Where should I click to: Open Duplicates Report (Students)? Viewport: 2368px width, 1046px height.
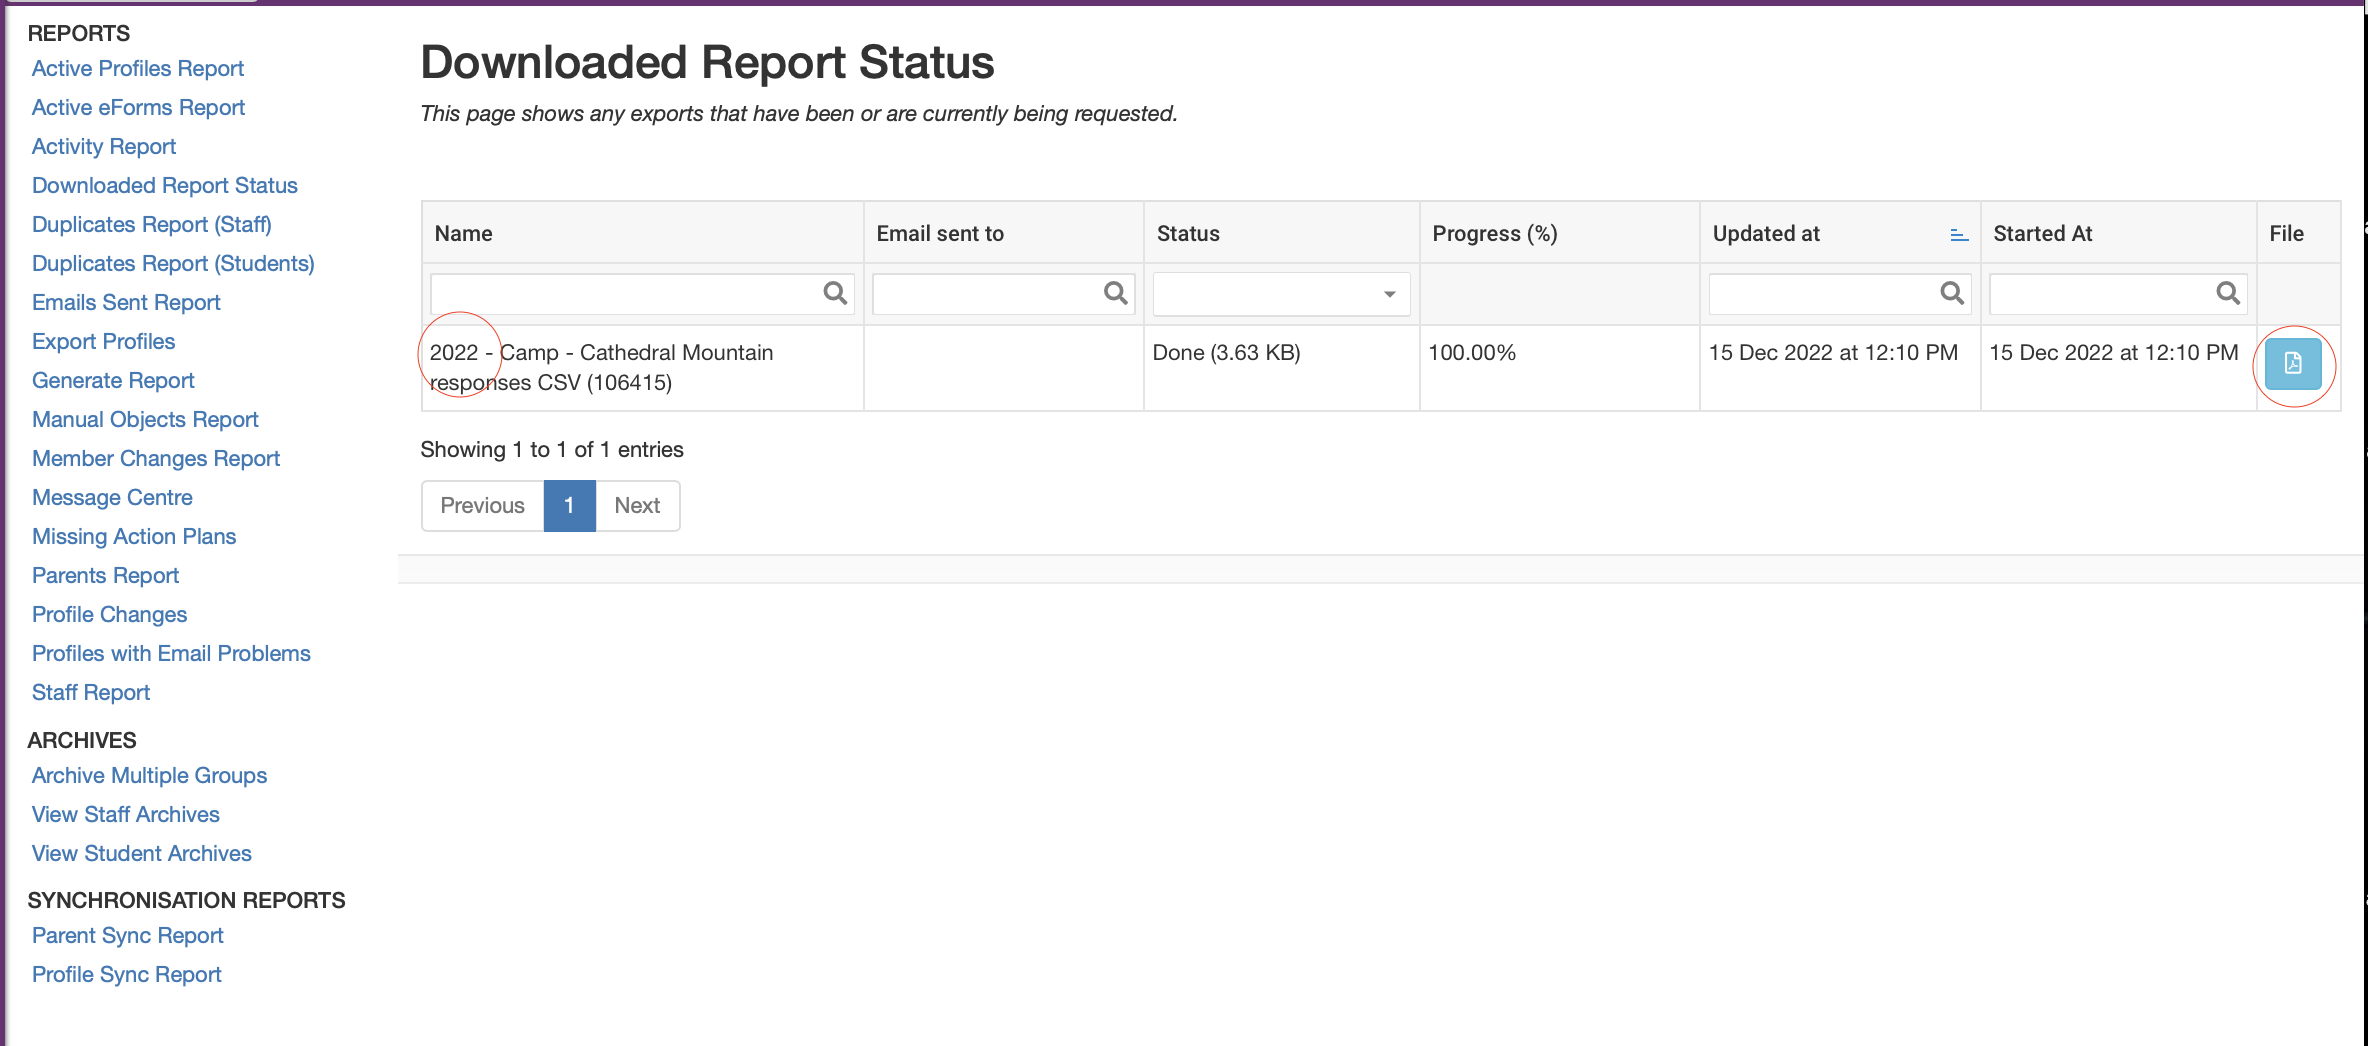point(173,264)
